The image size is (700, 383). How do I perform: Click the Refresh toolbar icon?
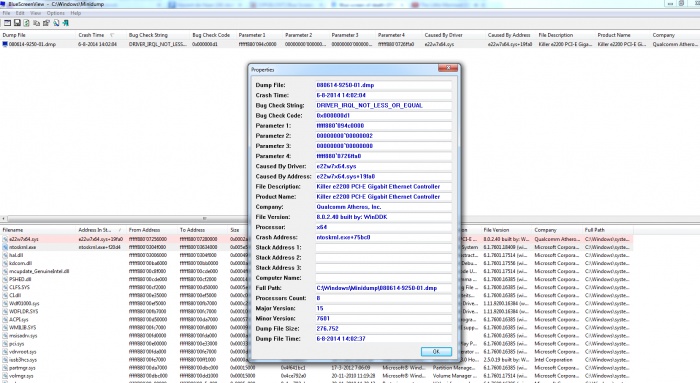(x=26, y=23)
